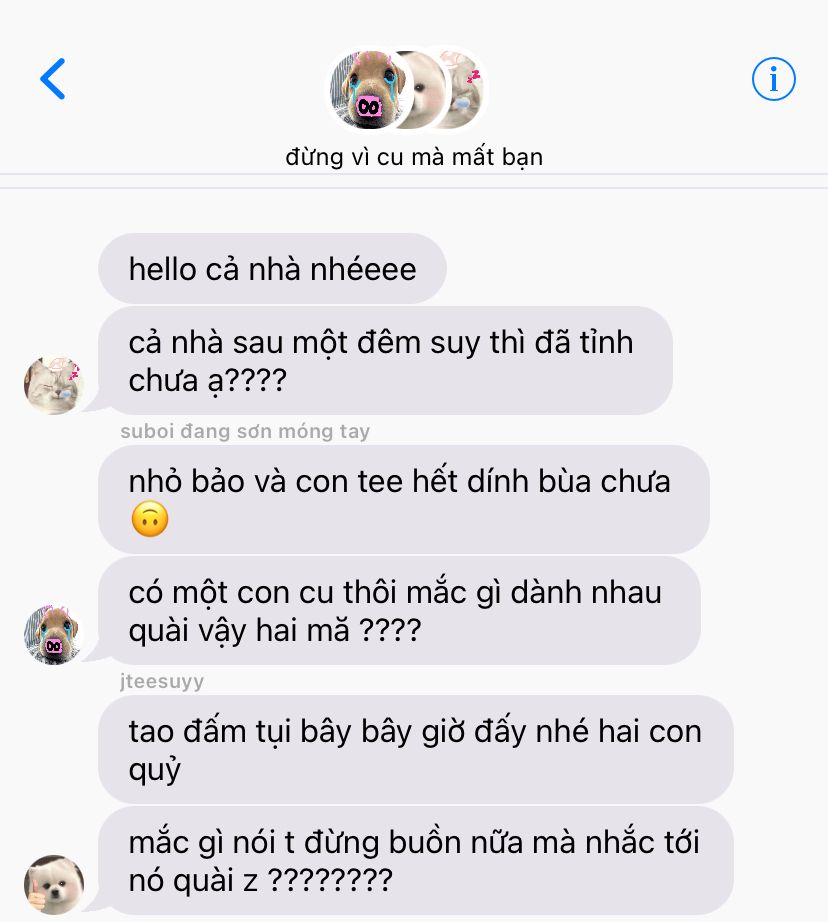828x922 pixels.
Task: Open the sleeping cat avatar in header
Action: coord(465,90)
